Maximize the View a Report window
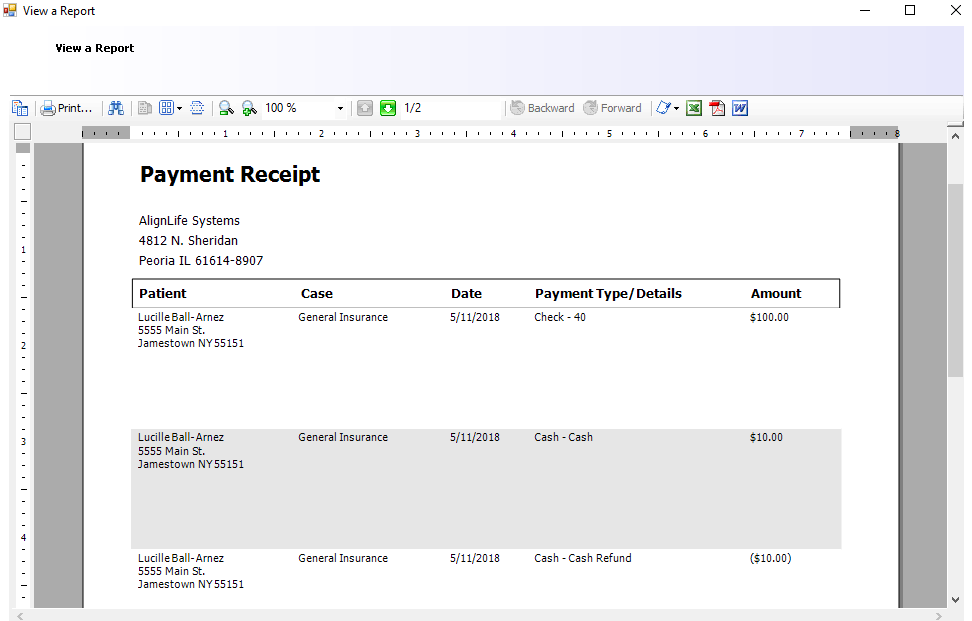The width and height of the screenshot is (972, 621). 910,11
